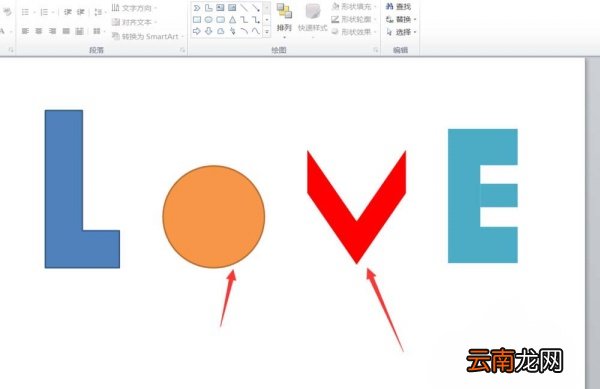
Task: Open the 转换为 SmartArt dropdown
Action: 148,36
